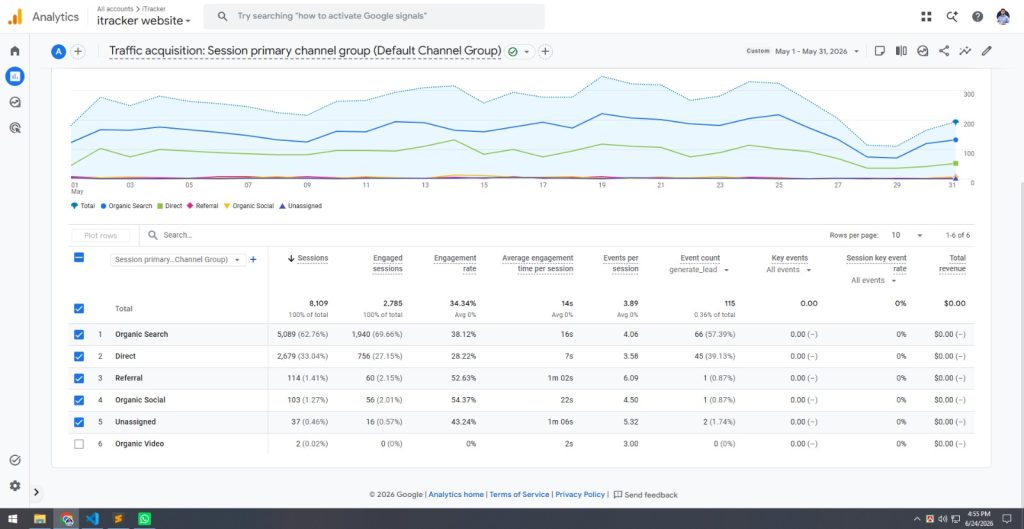Viewport: 1024px width, 529px height.
Task: Expand the sidebar navigation arrow
Action: click(x=36, y=492)
